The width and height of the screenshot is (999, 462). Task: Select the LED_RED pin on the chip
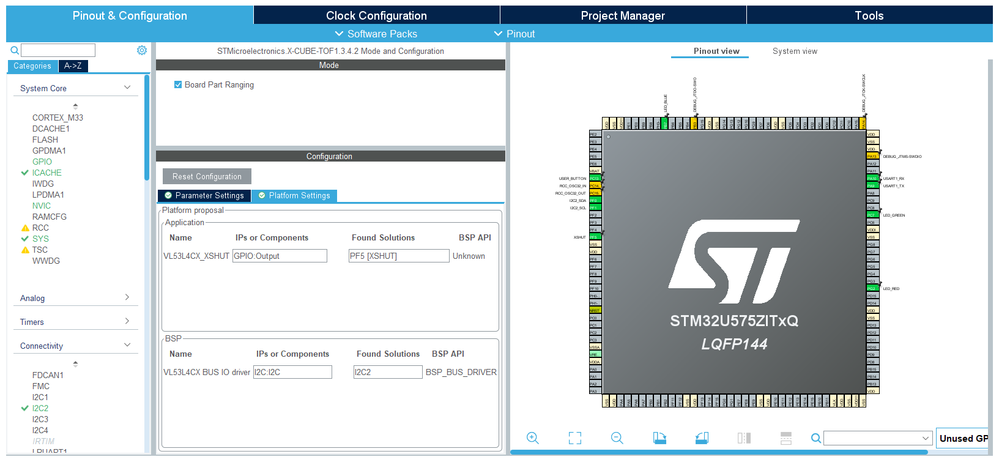coord(872,288)
